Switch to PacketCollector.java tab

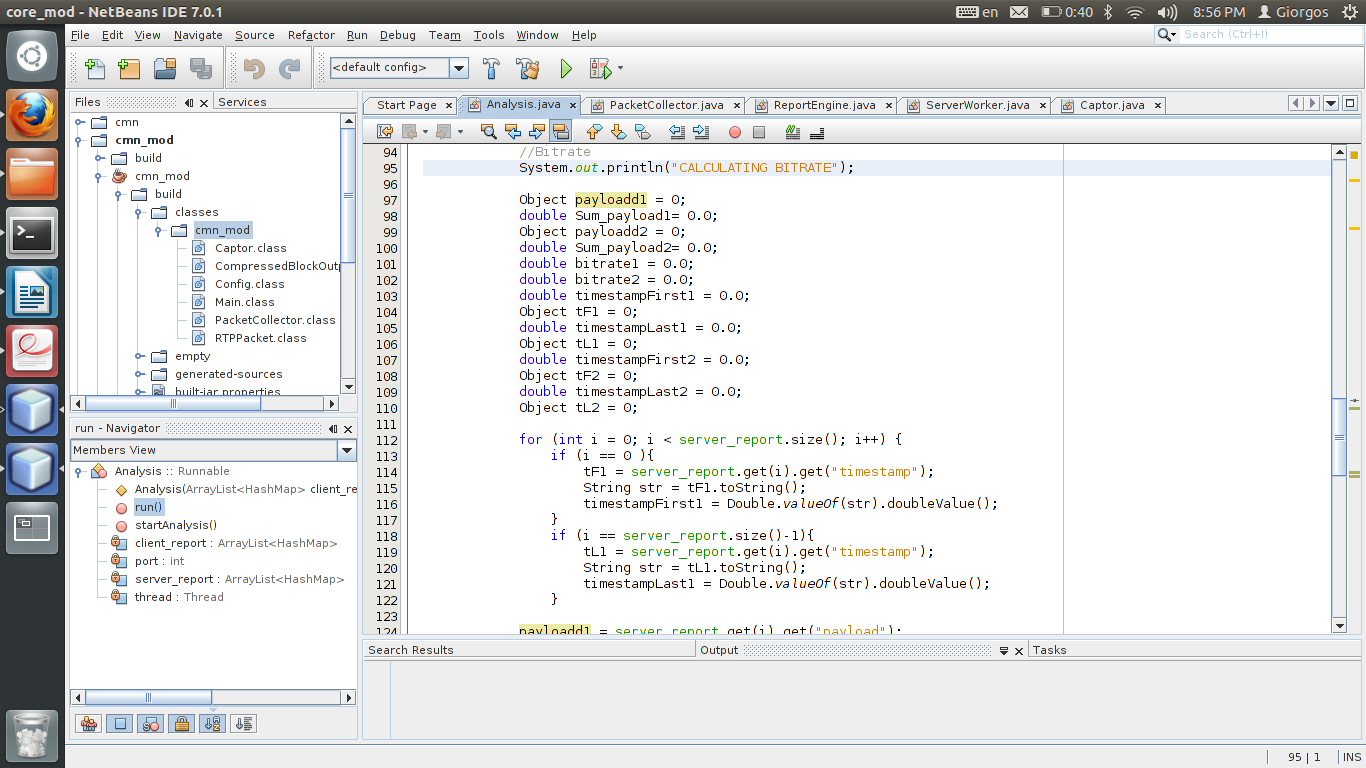666,105
